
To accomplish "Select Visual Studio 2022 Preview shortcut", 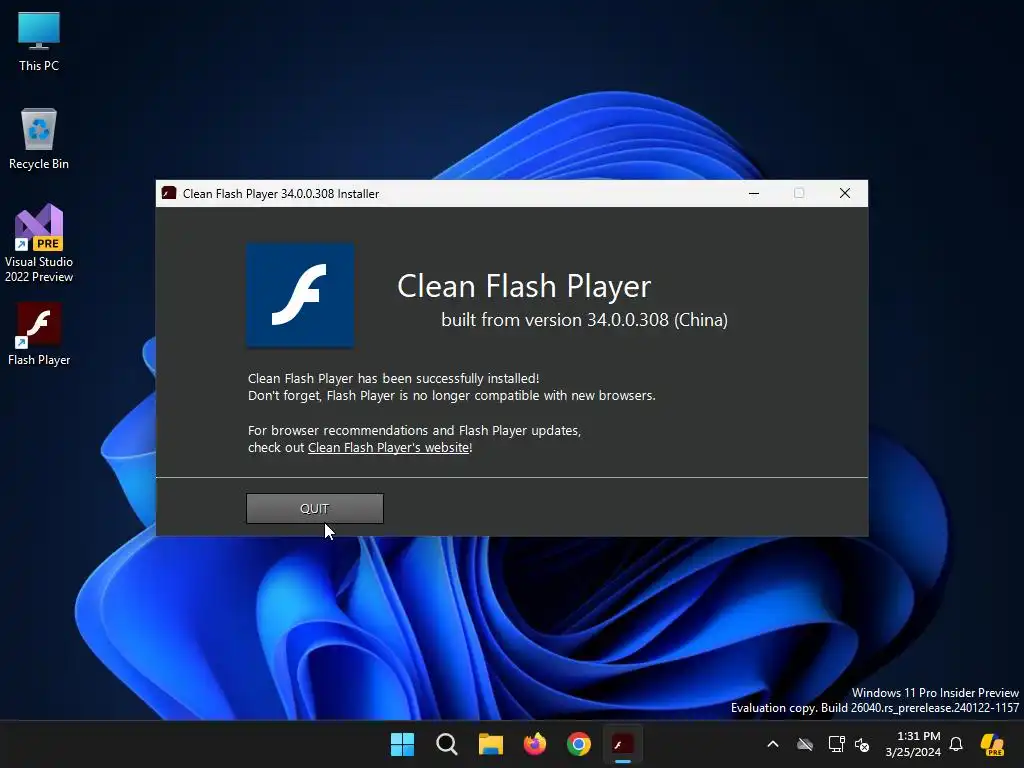I will pyautogui.click(x=39, y=244).
